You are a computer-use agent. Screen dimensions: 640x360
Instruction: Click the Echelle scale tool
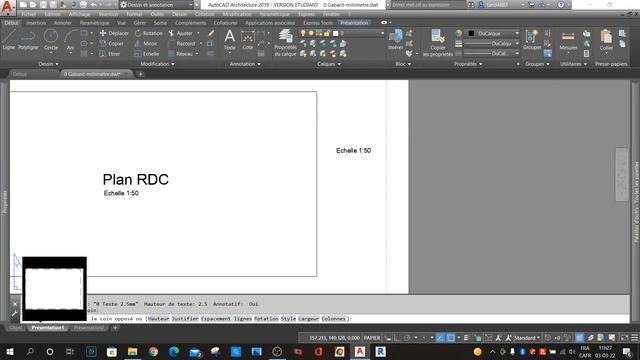coord(147,53)
